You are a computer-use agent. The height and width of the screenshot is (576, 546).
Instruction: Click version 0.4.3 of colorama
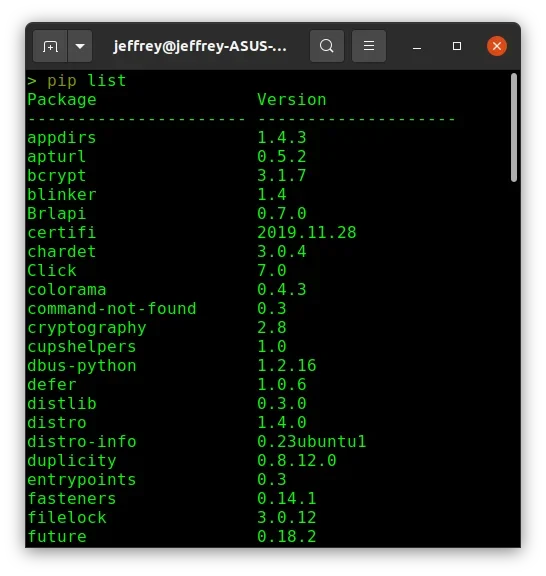point(281,290)
